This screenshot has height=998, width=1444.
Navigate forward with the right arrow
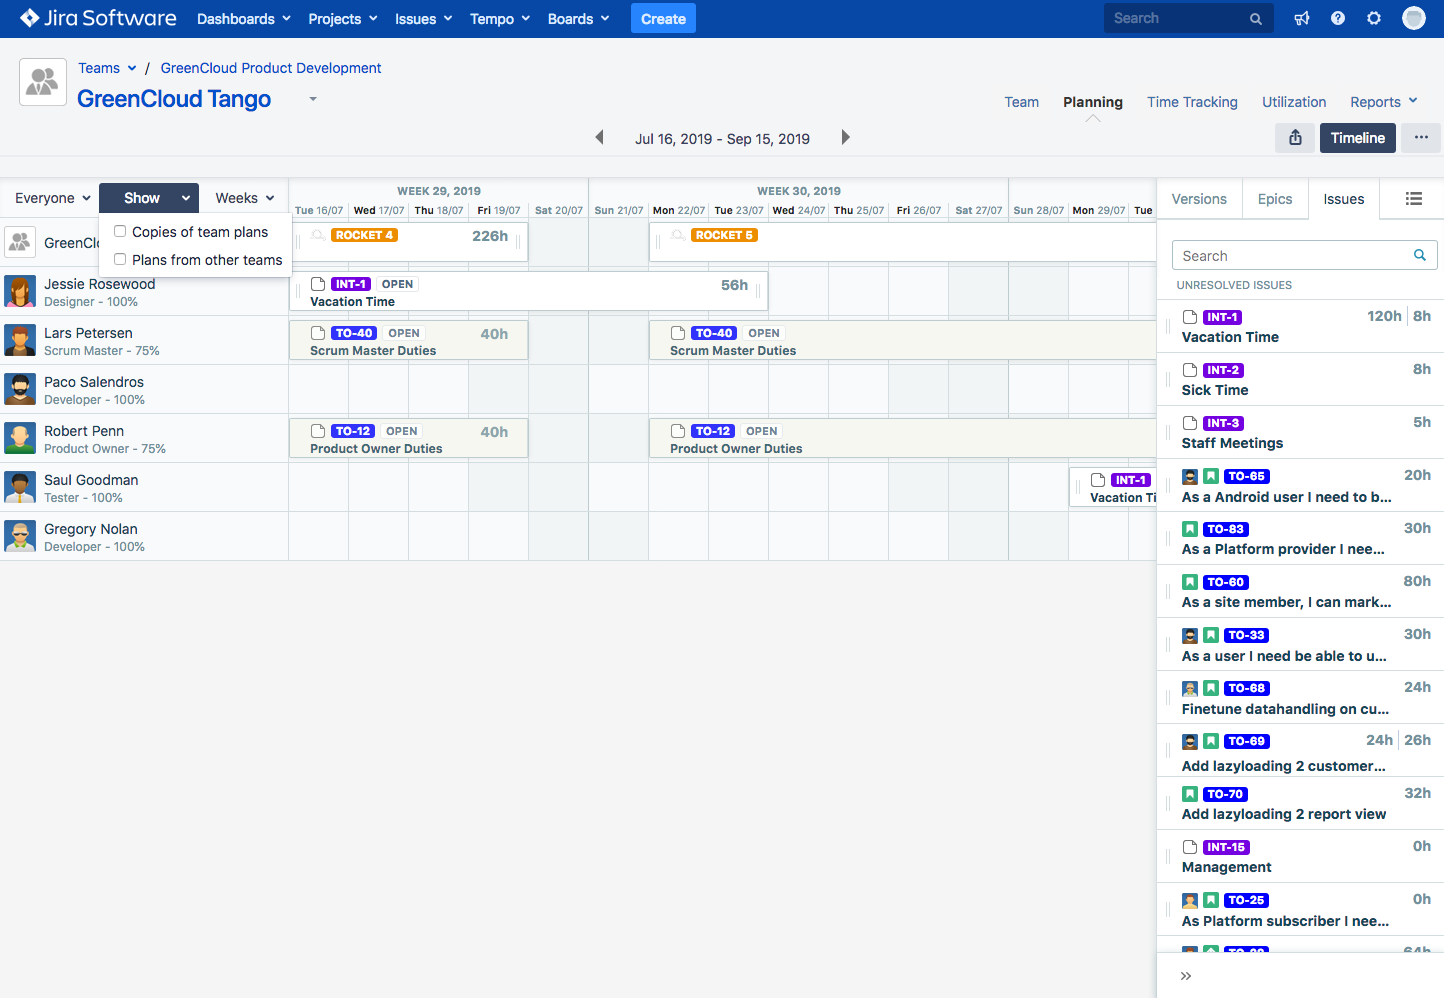pyautogui.click(x=845, y=138)
